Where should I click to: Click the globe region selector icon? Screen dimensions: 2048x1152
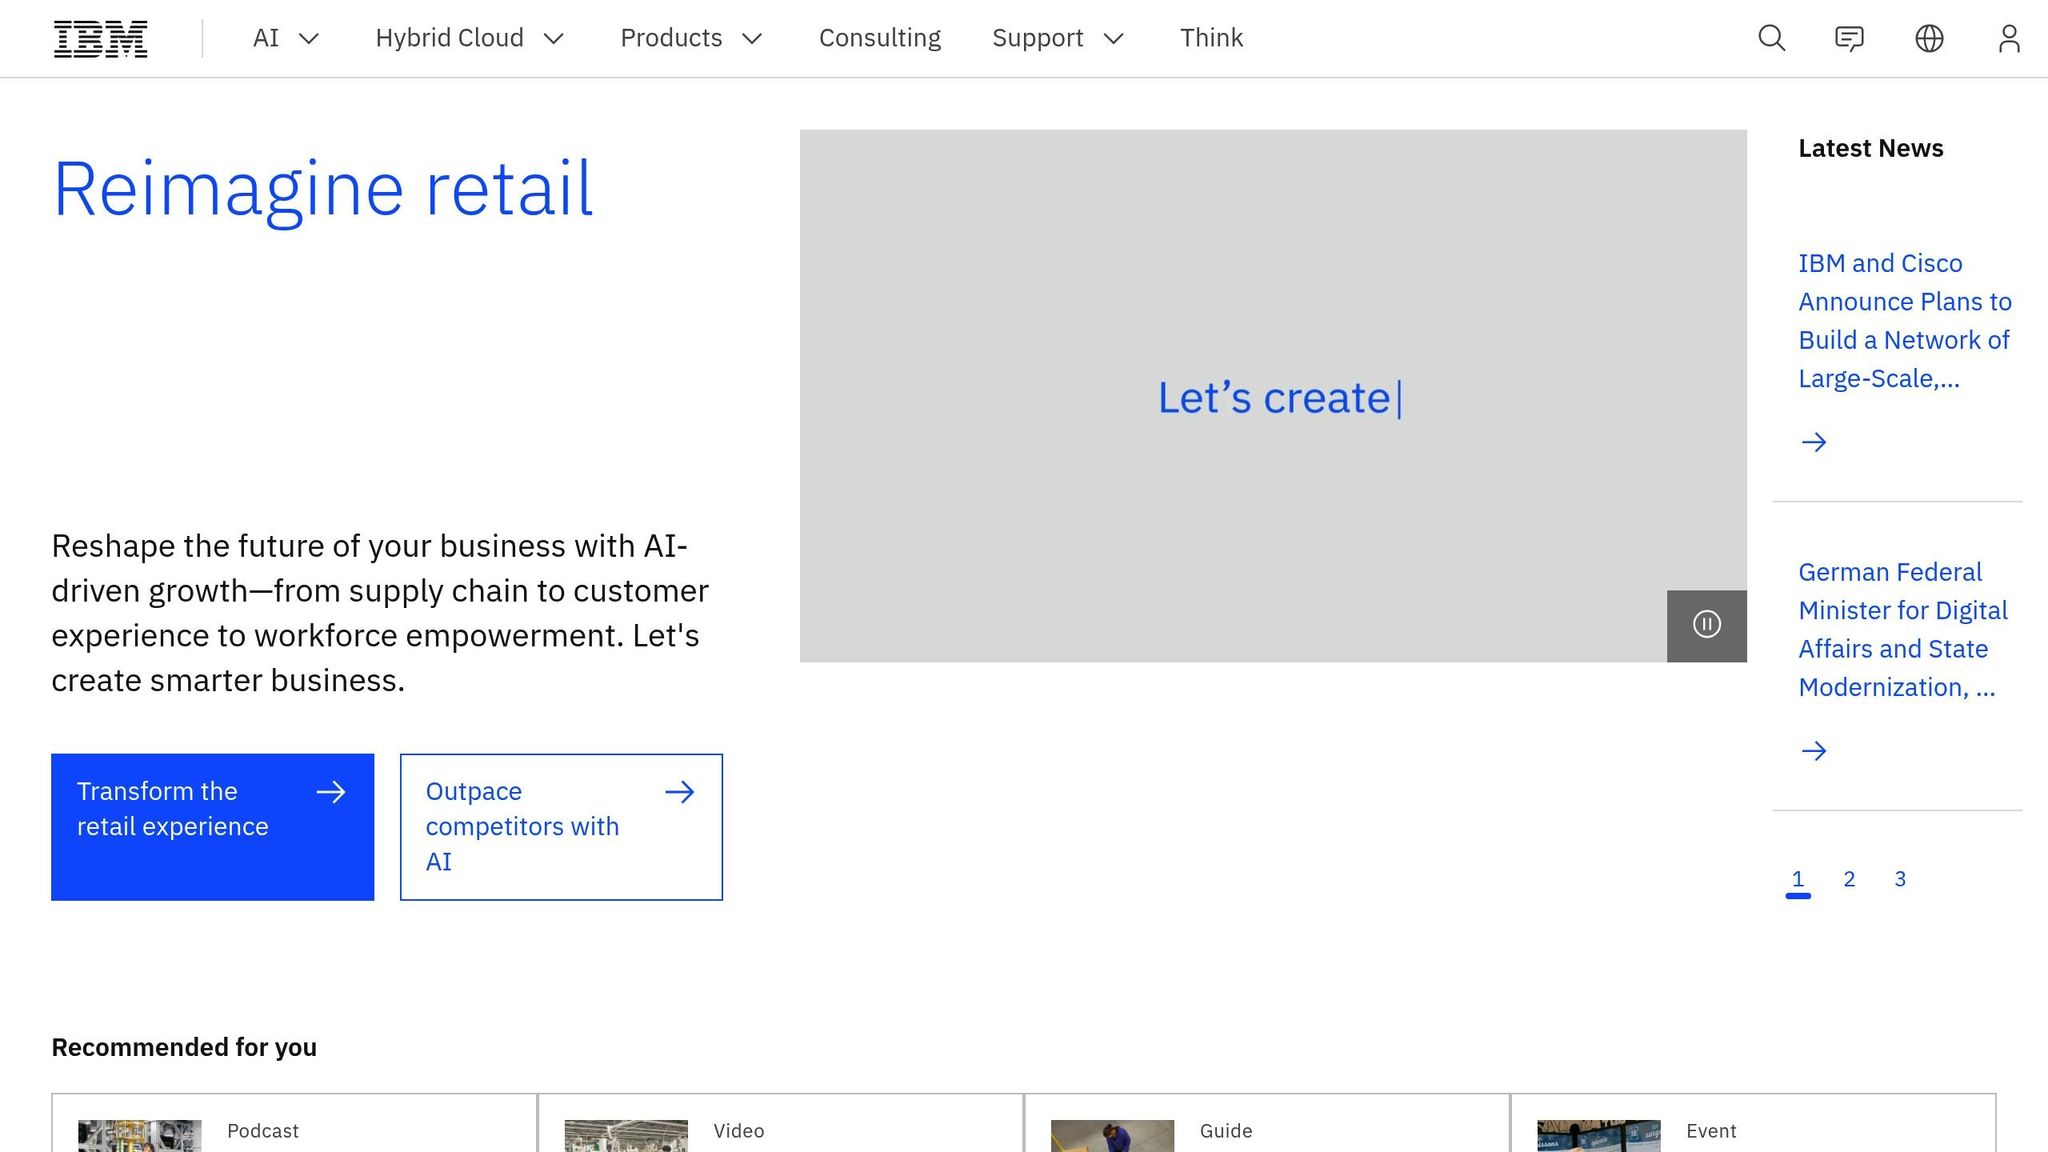tap(1928, 38)
